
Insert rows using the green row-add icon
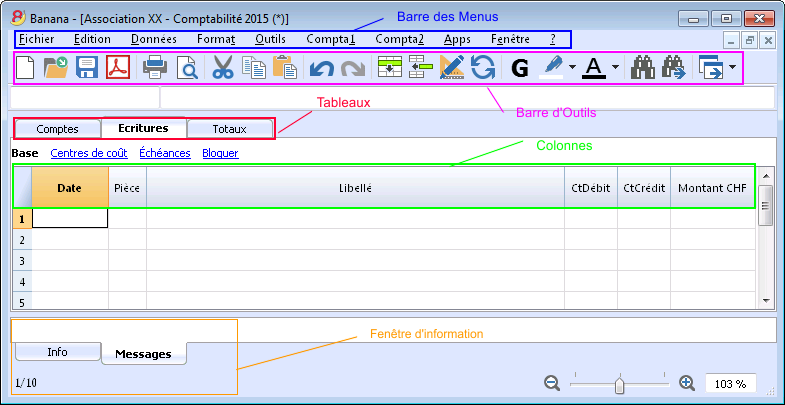390,67
